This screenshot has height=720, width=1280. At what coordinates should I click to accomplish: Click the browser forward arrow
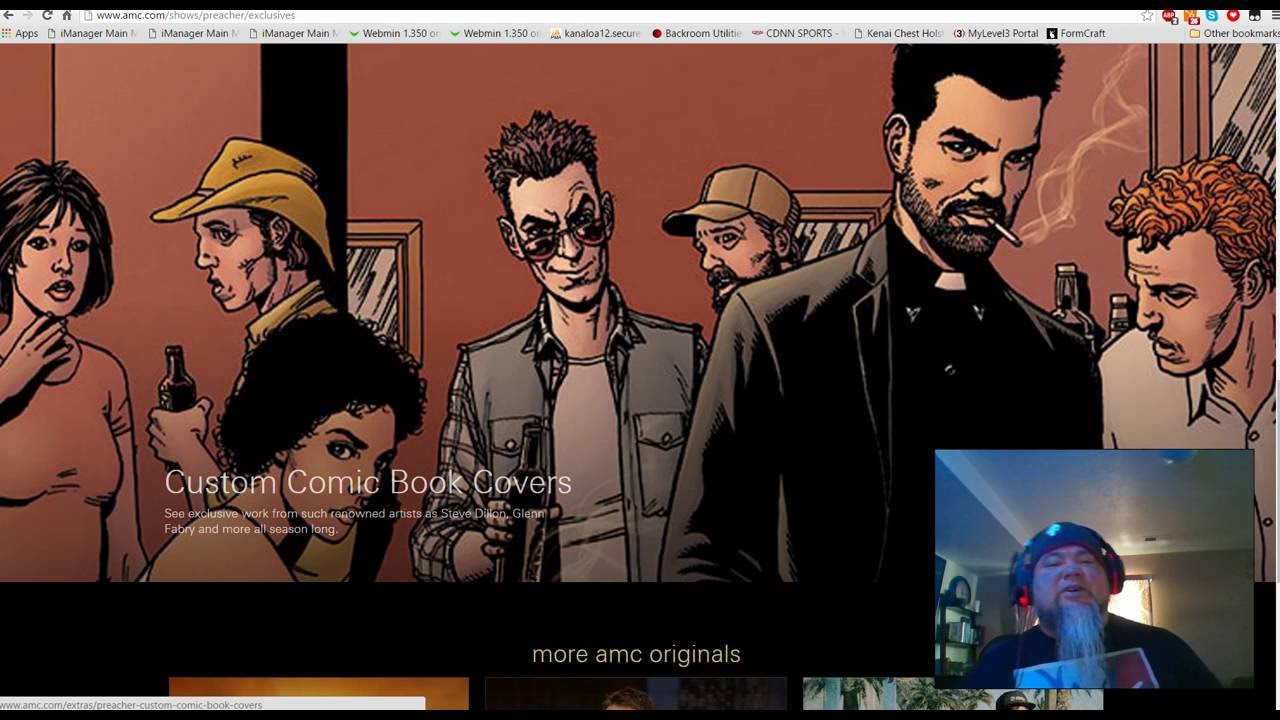(27, 15)
